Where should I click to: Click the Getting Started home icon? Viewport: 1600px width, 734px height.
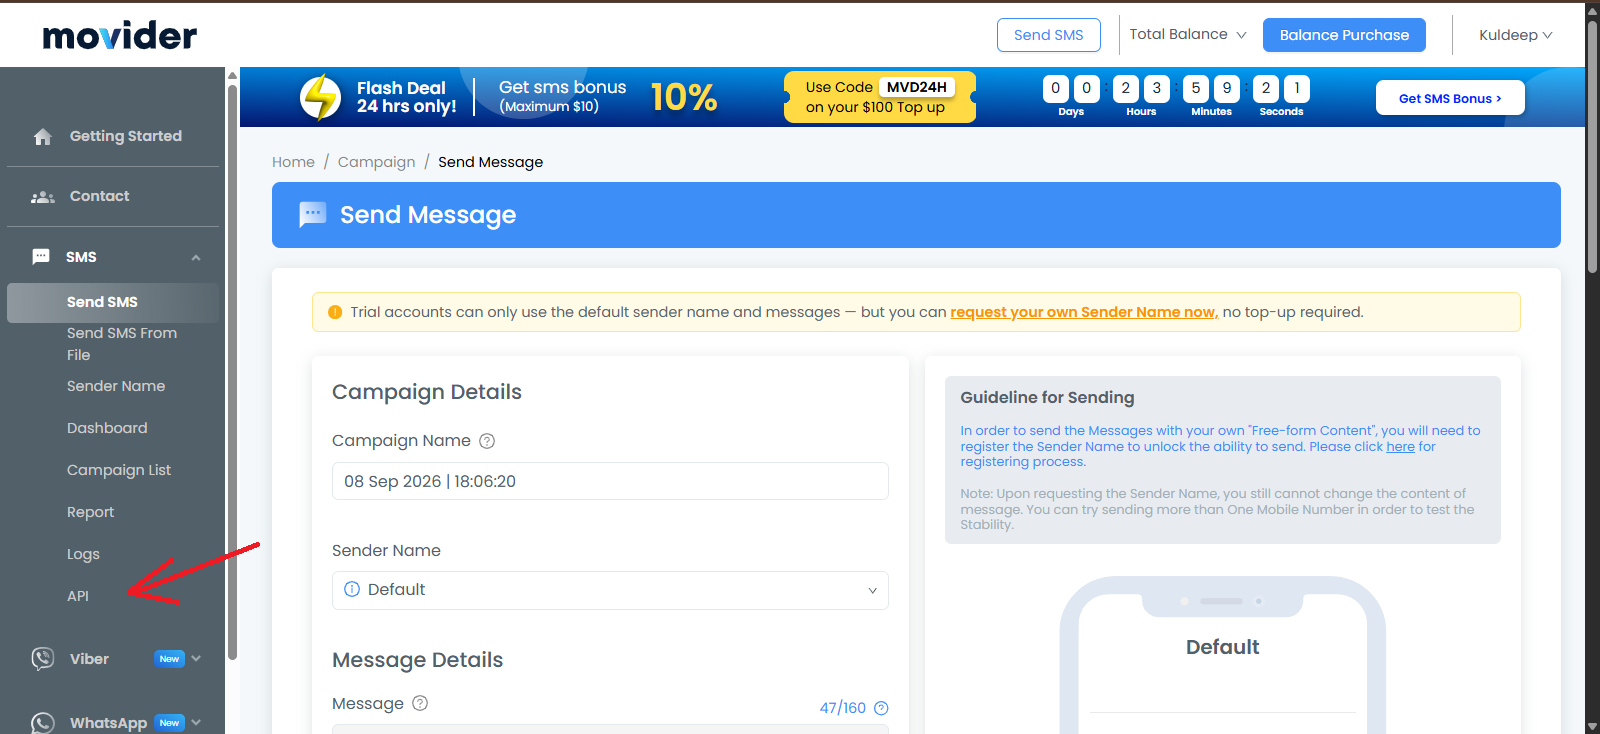point(42,137)
